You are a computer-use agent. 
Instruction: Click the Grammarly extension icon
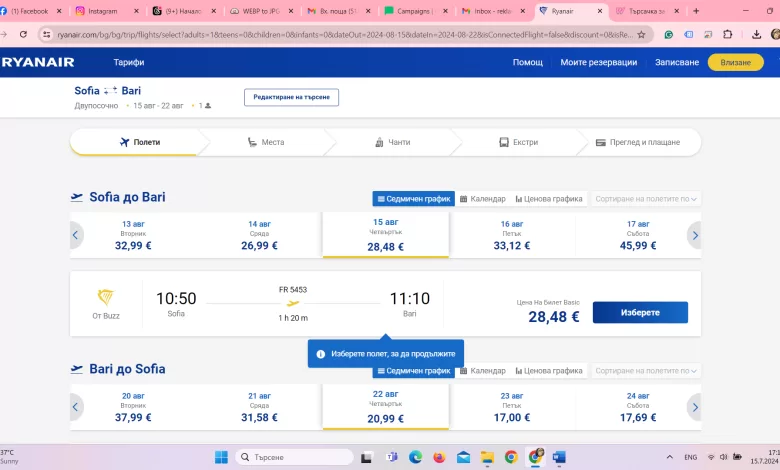point(669,34)
